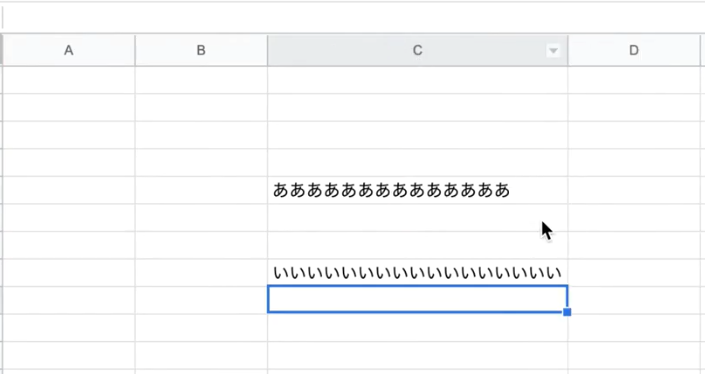This screenshot has height=374, width=705.
Task: Click the cell containing いいいい text
Action: tap(418, 272)
